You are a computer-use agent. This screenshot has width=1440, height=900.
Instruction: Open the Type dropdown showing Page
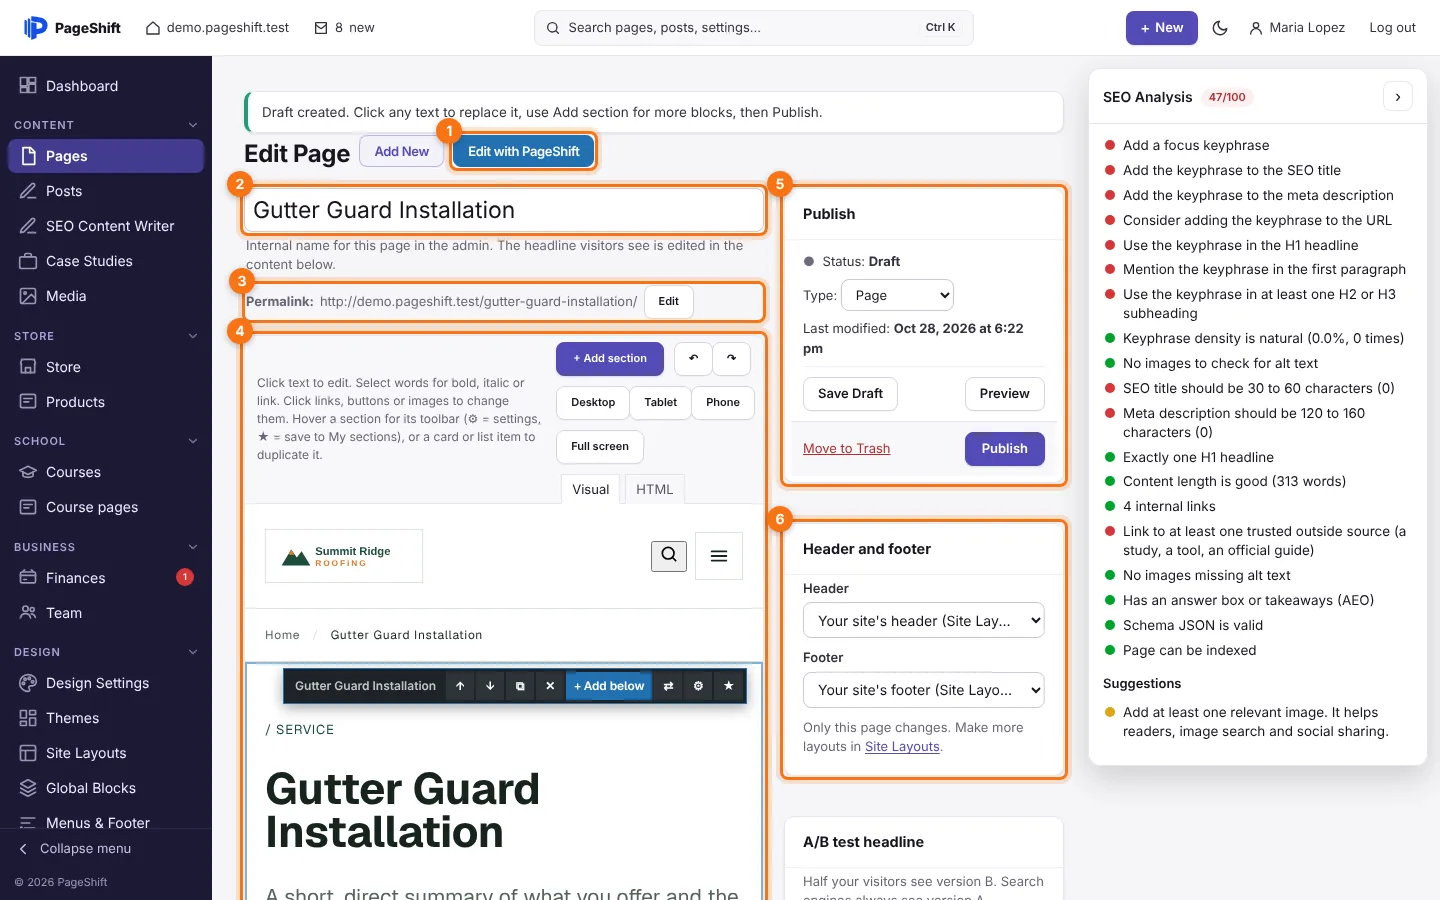pyautogui.click(x=897, y=296)
